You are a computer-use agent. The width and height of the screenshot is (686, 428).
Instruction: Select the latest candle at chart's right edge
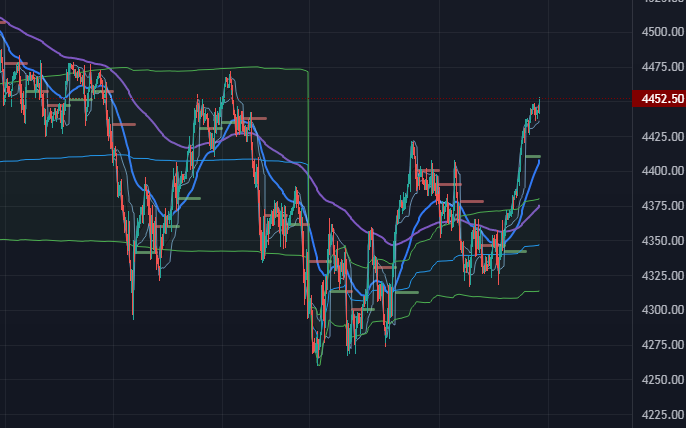[x=539, y=105]
